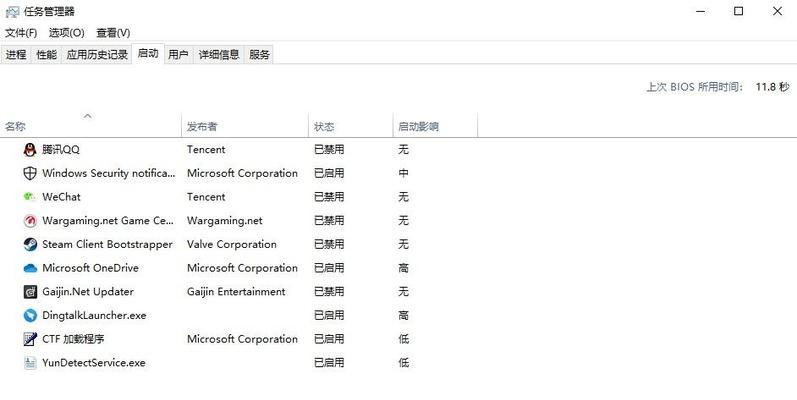Click 无 impact in Gaijin.Net row
Screen dimensions: 797x400
point(403,292)
